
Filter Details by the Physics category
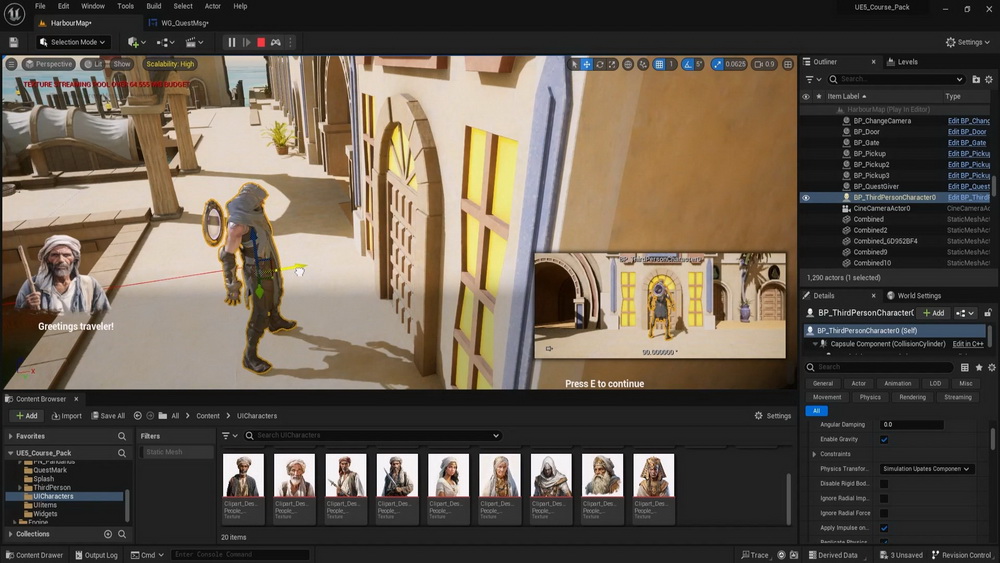870,397
